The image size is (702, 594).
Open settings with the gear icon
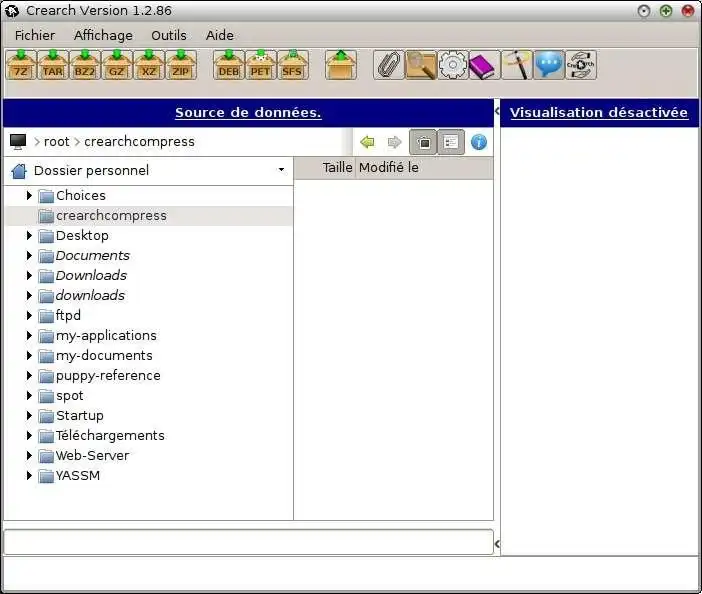[x=453, y=65]
